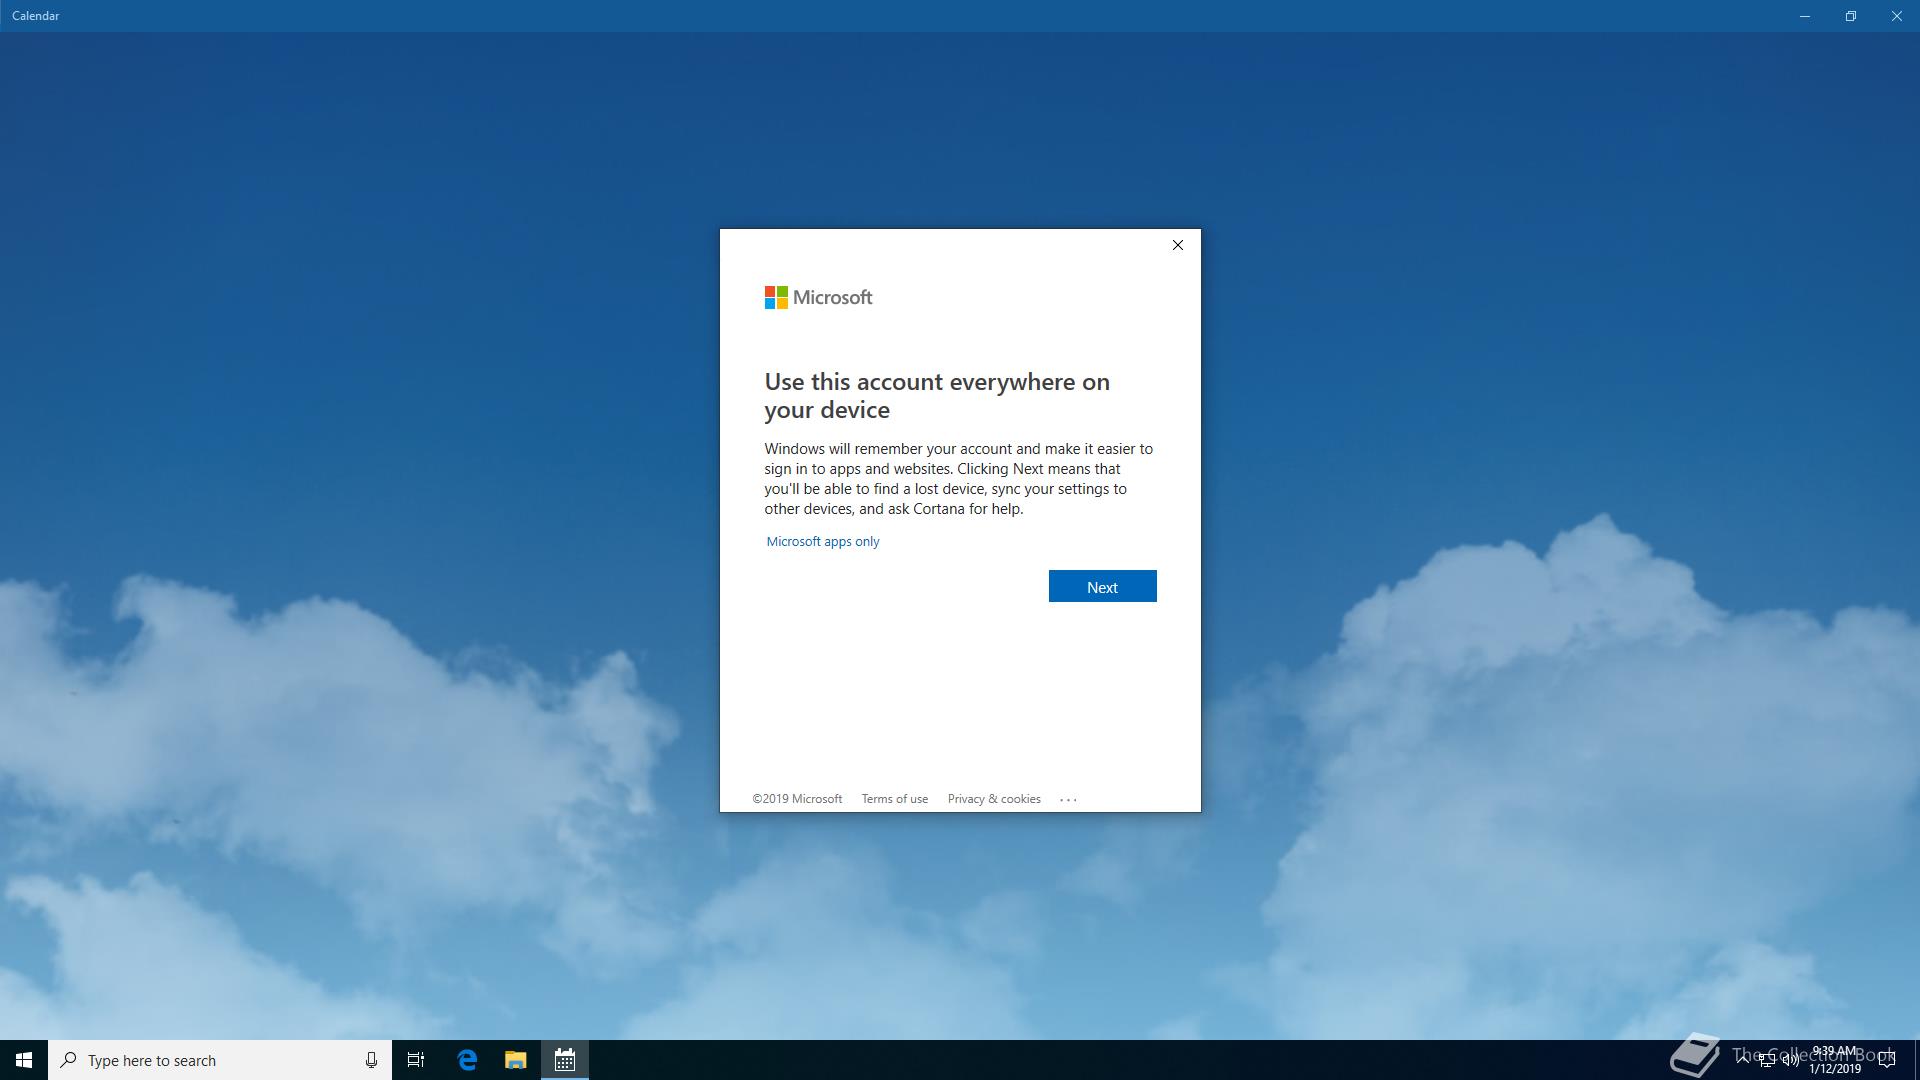Open the network status tray icon
Screen dimensions: 1920x1080
tap(1767, 1060)
